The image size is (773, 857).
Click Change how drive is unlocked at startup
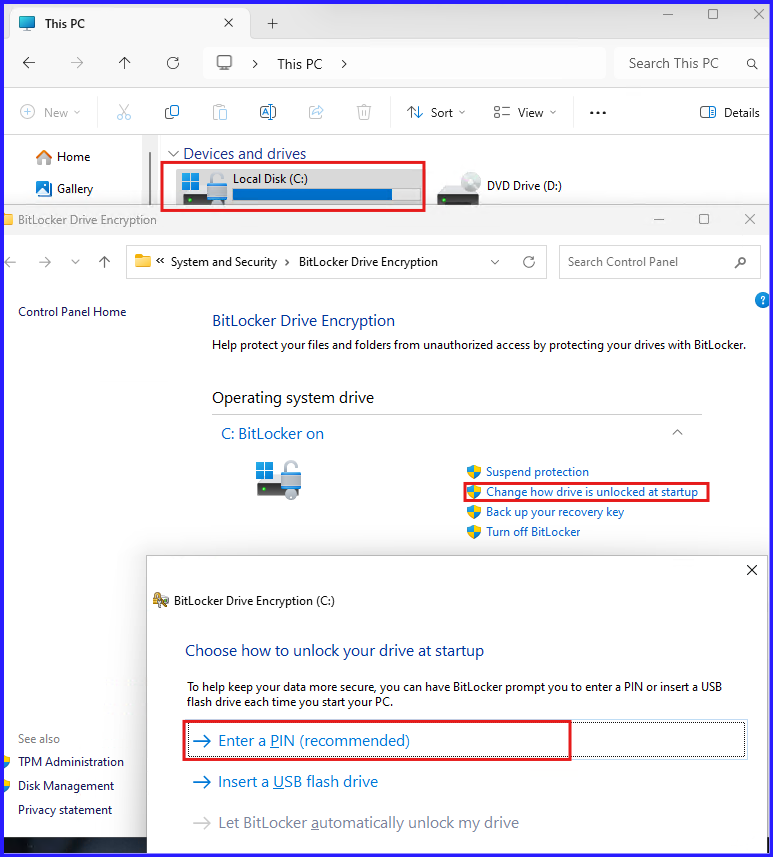click(591, 492)
